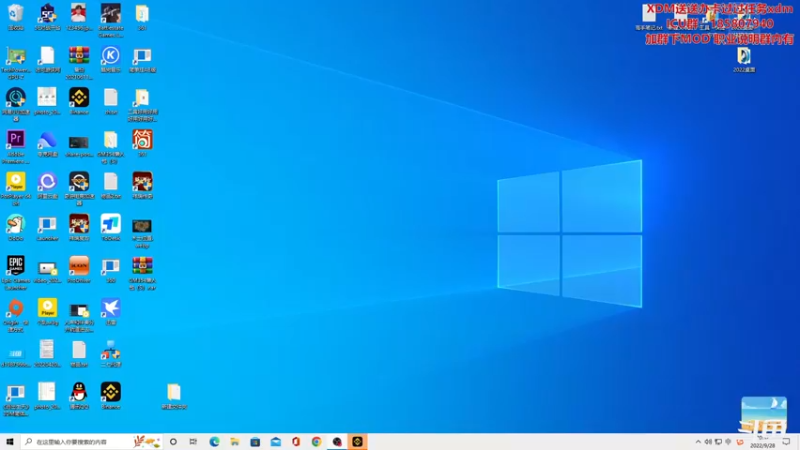800x450 pixels.
Task: Launch the Epic Games Launcher
Action: click(x=16, y=266)
